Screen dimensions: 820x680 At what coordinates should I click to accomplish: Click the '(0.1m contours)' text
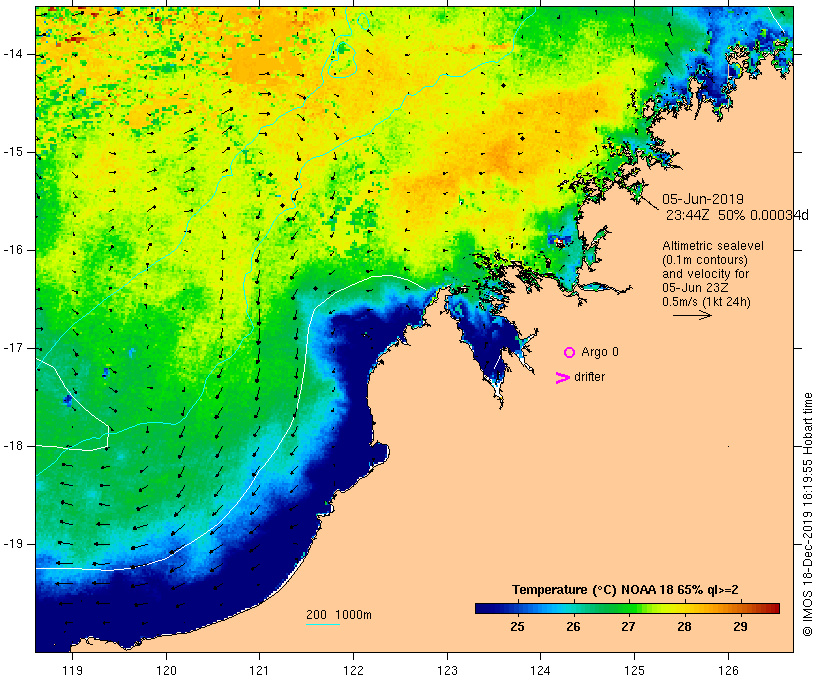(x=705, y=260)
